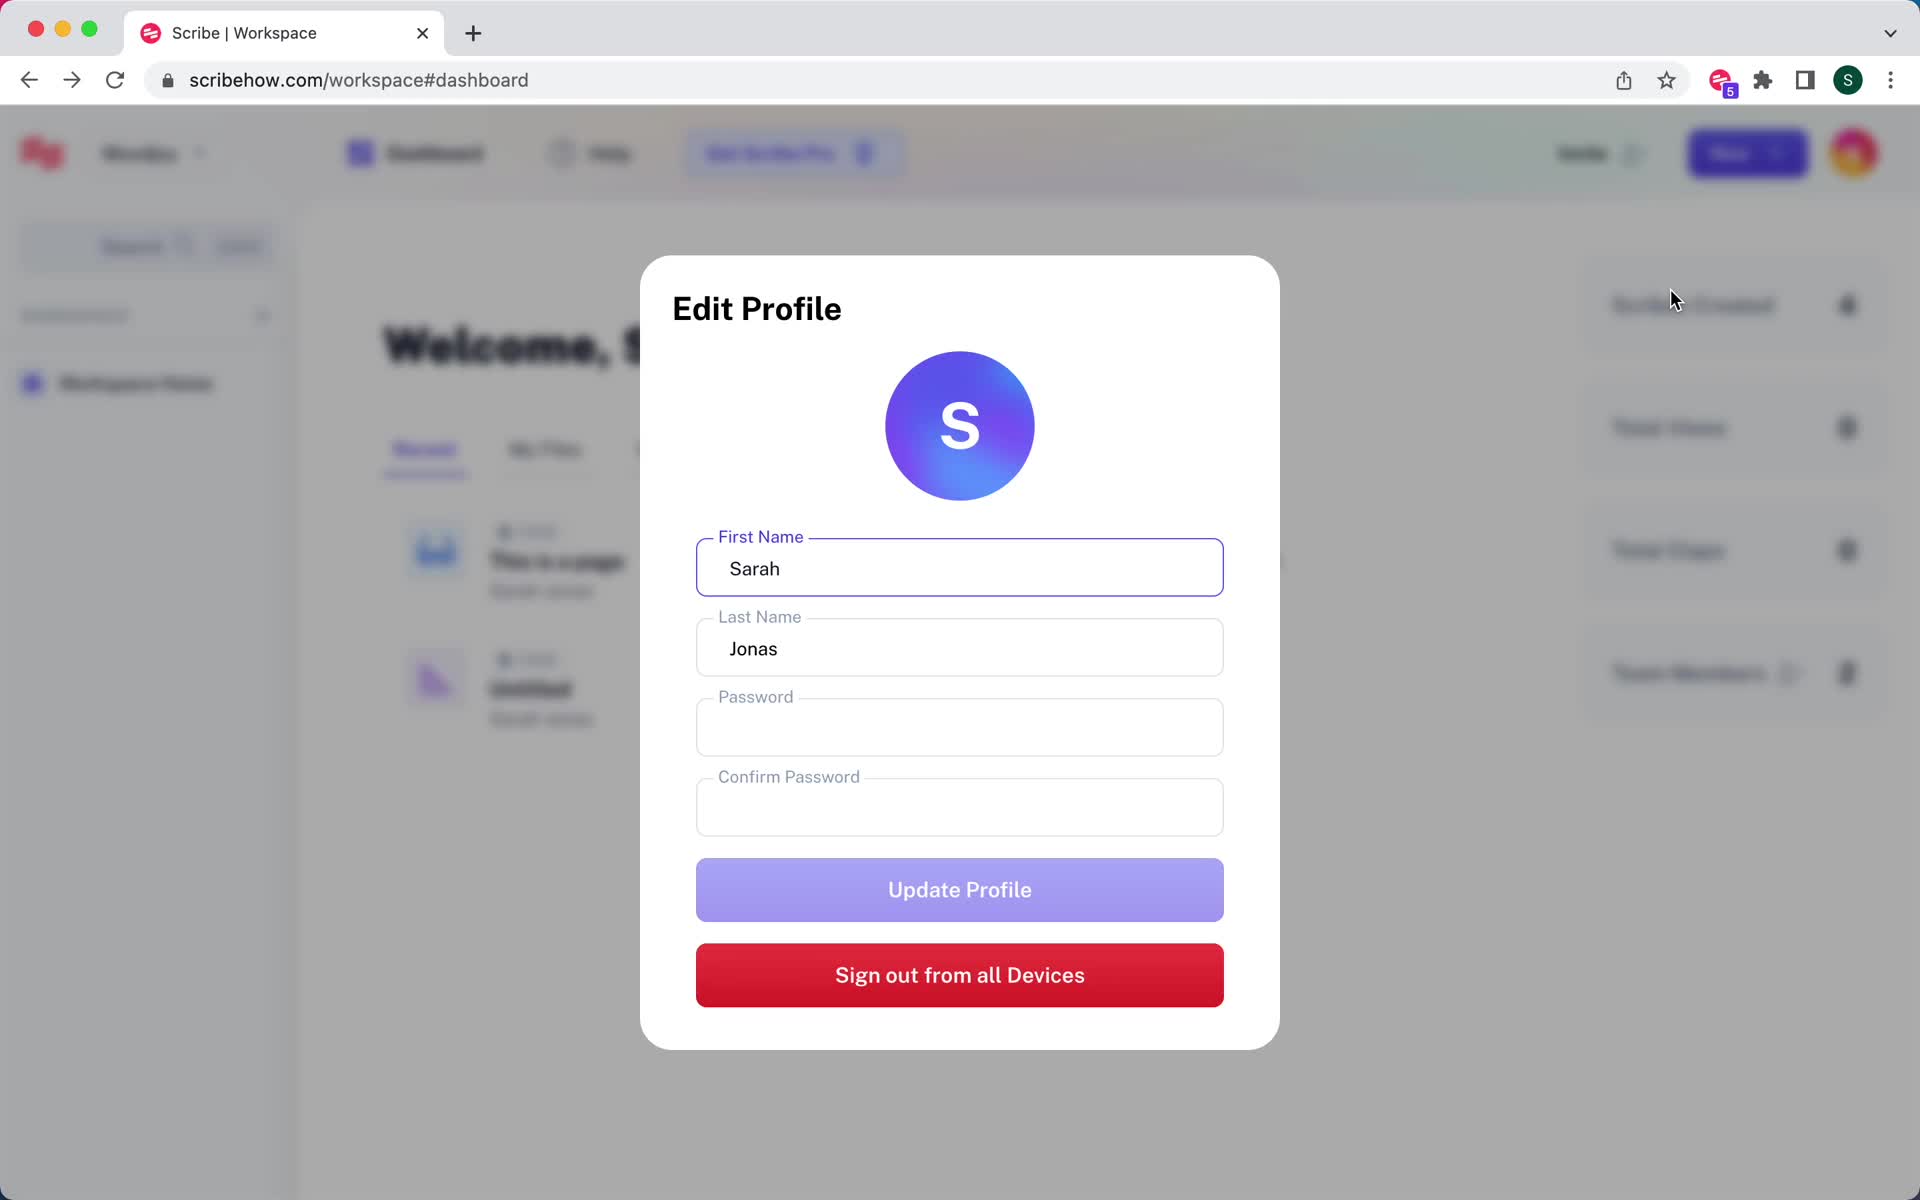Image resolution: width=1920 pixels, height=1200 pixels.
Task: Click the Update Profile button
Action: (x=959, y=889)
